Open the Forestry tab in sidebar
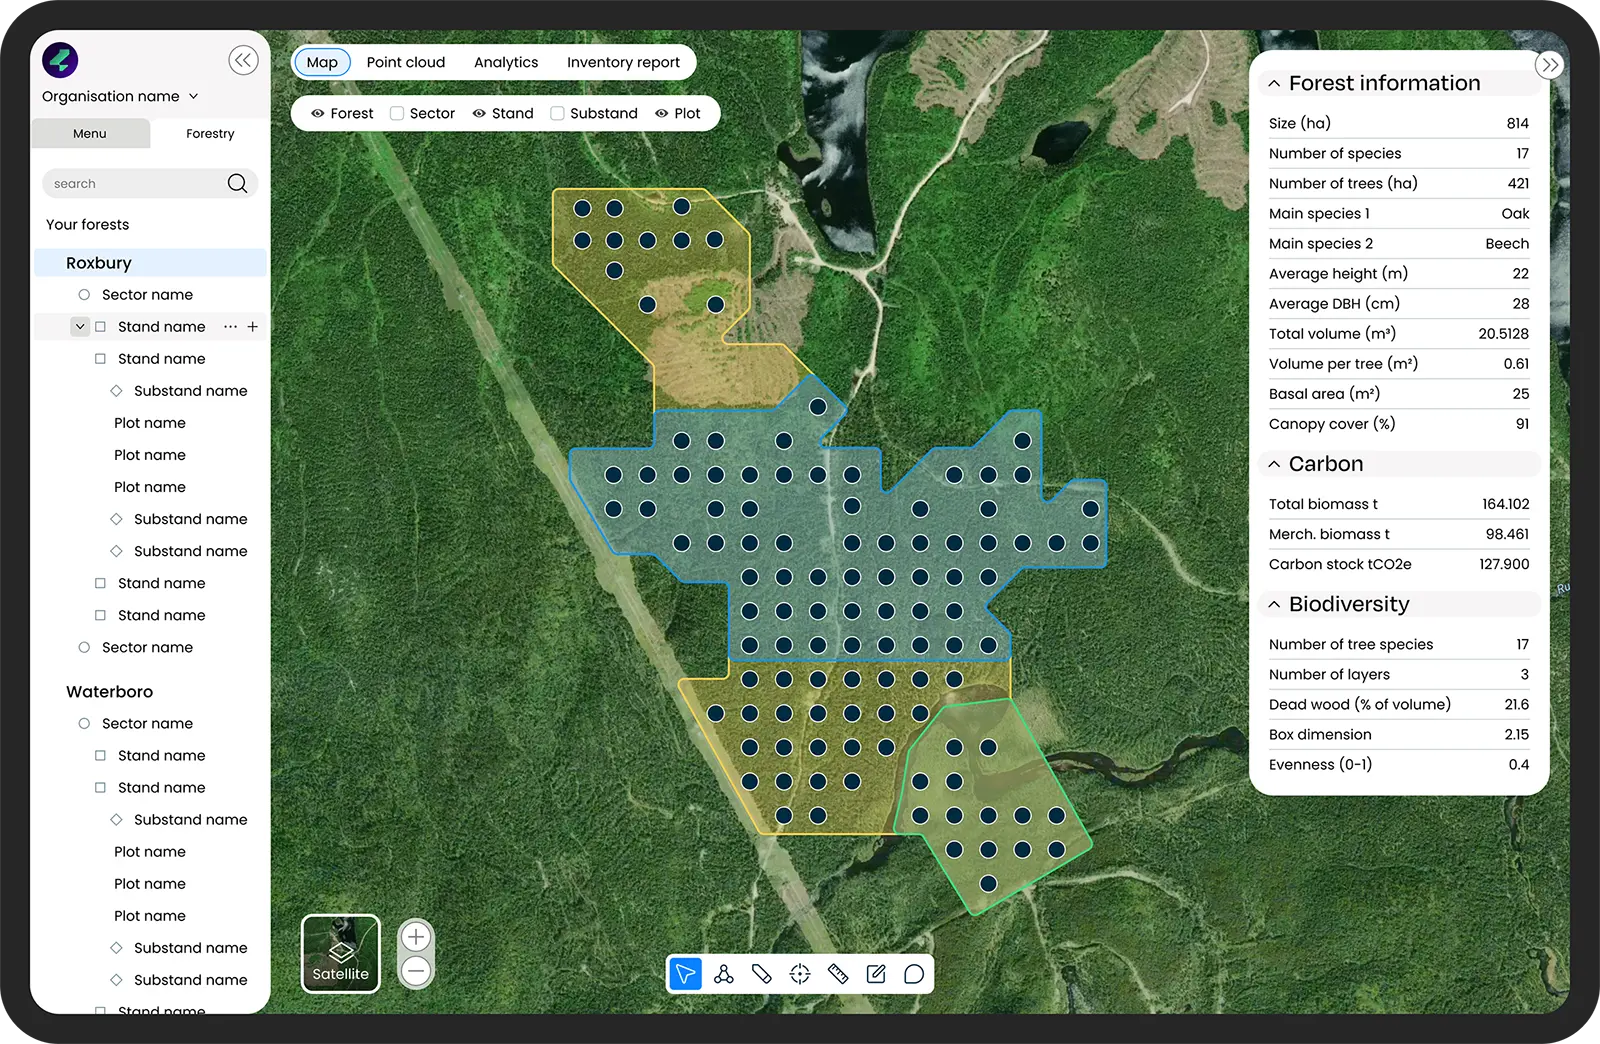This screenshot has height=1044, width=1600. click(x=210, y=133)
